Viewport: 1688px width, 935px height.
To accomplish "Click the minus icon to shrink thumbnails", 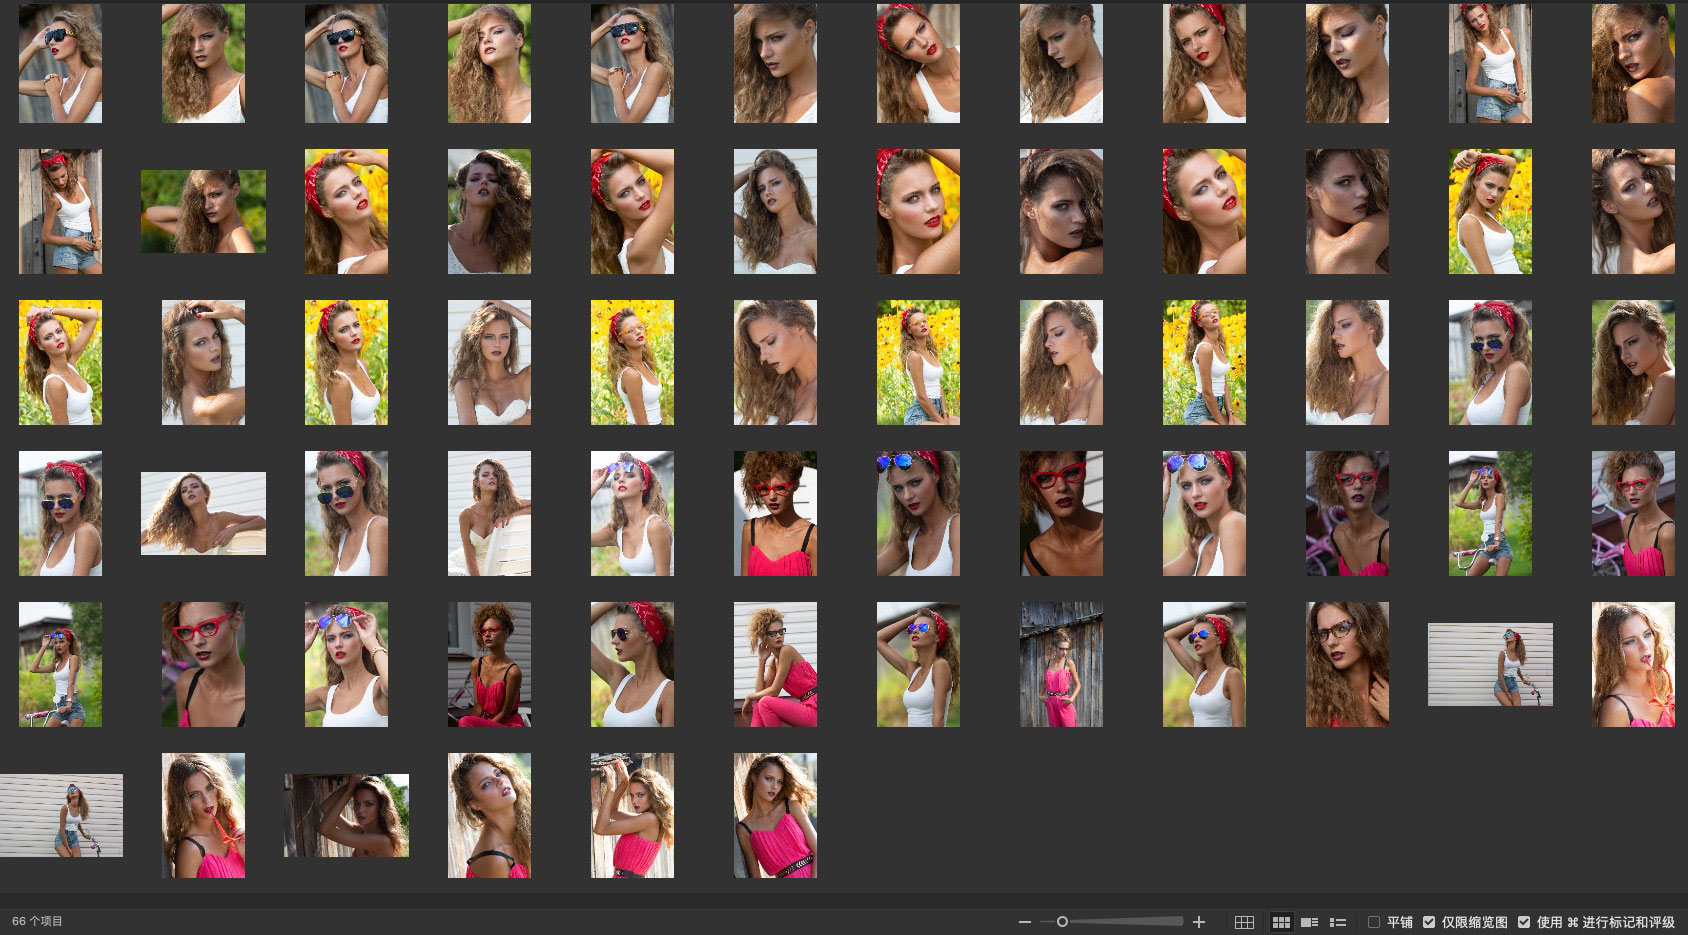I will (x=1024, y=922).
